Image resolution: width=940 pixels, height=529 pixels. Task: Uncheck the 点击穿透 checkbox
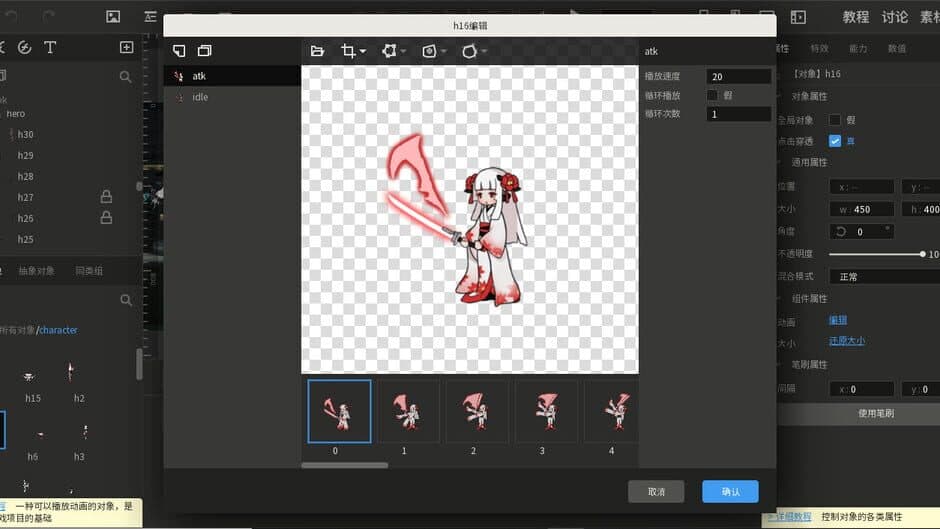(x=834, y=141)
